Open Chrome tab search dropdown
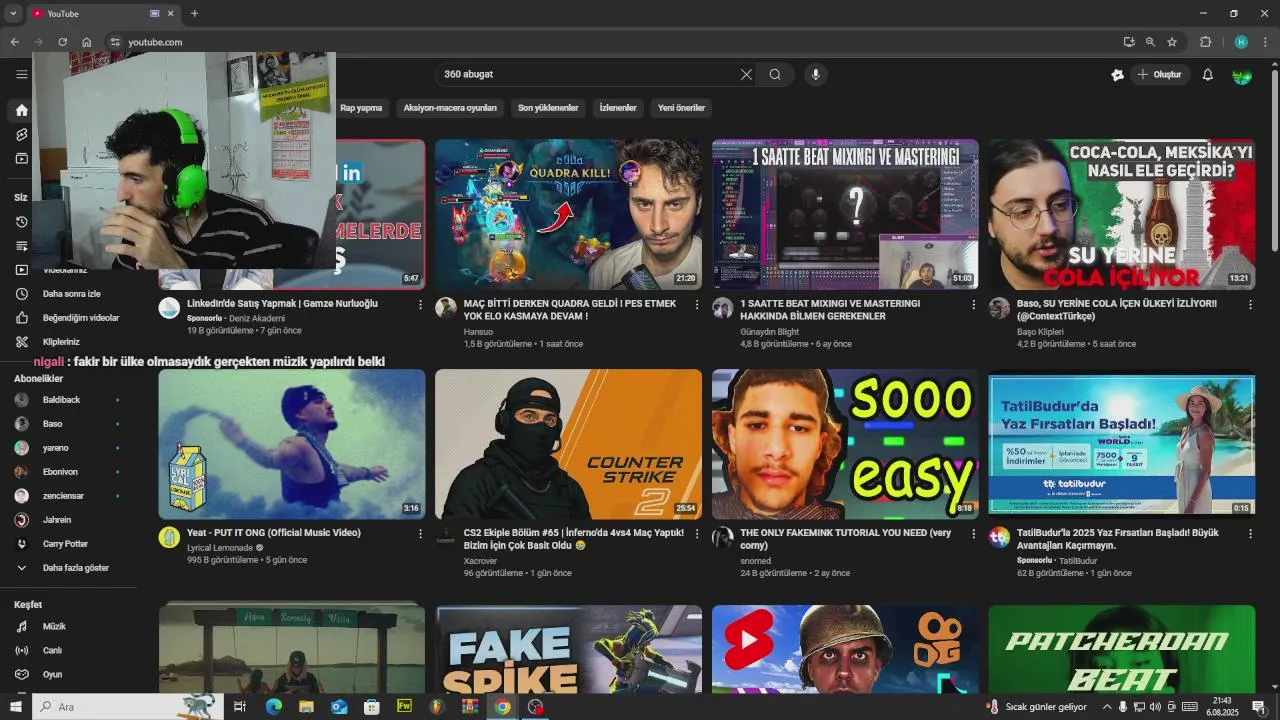 (13, 13)
